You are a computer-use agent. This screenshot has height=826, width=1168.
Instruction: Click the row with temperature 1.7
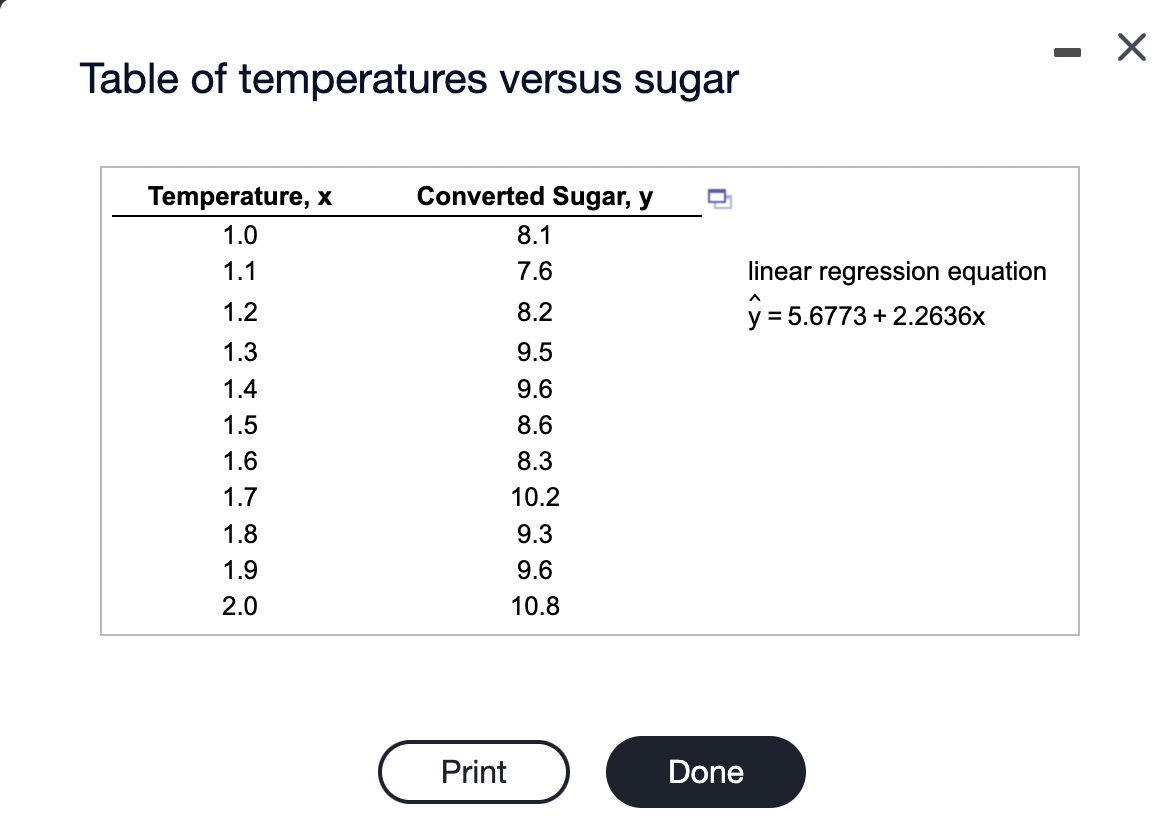239,497
